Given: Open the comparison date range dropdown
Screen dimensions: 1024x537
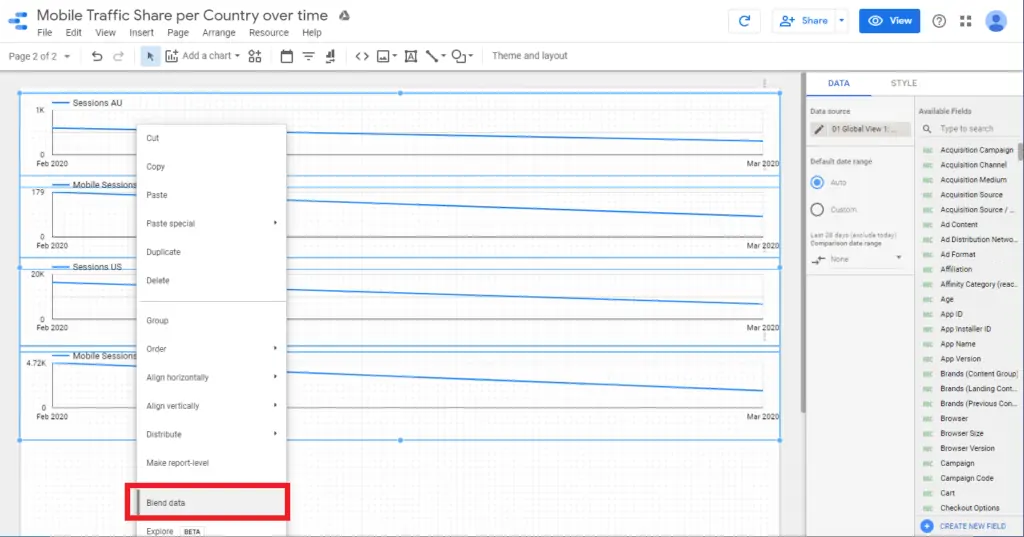Looking at the screenshot, I should click(x=857, y=259).
